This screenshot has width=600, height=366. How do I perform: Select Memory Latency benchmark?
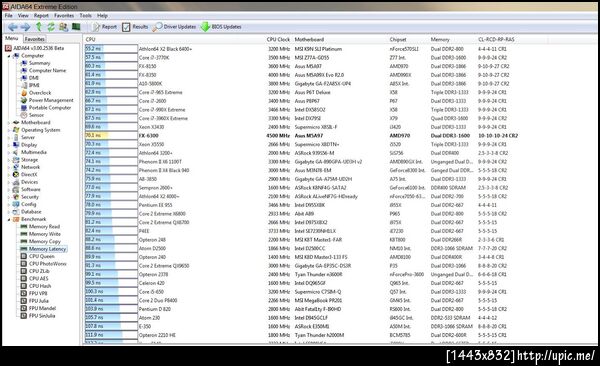tap(43, 249)
